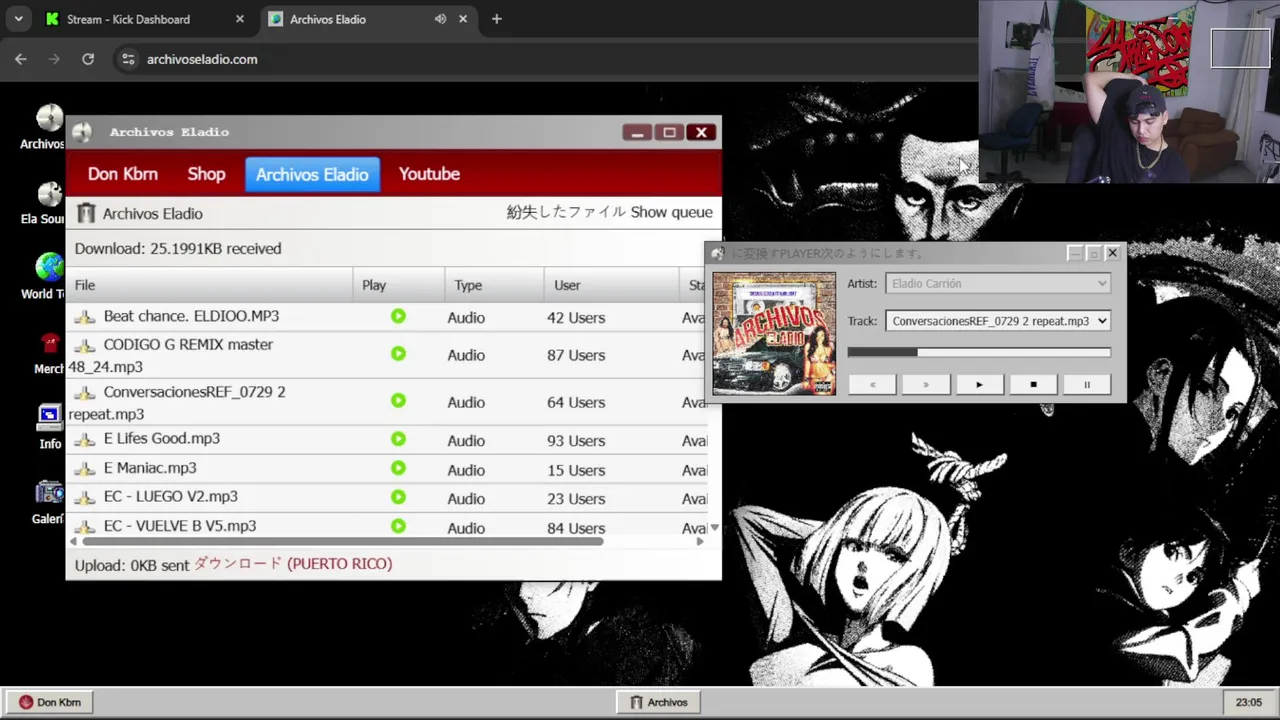Open a new browser tab
The height and width of the screenshot is (720, 1280).
(x=496, y=19)
